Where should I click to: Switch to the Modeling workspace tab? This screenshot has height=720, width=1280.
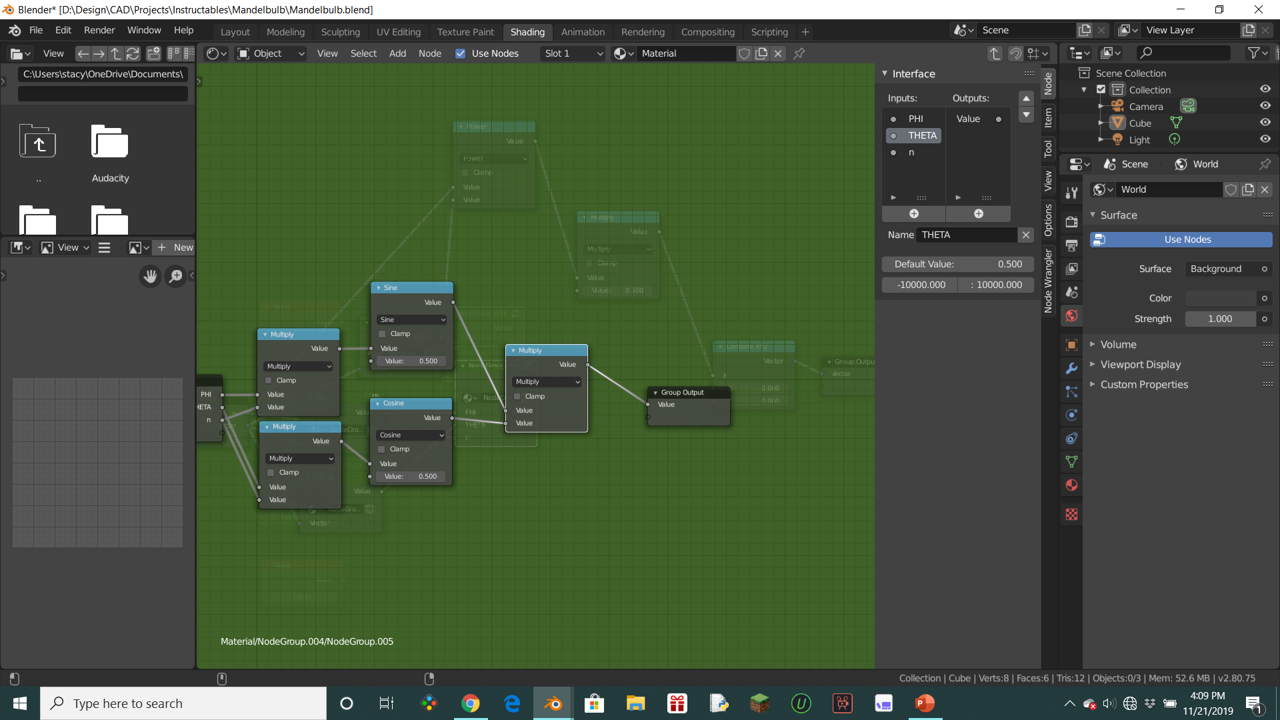(286, 32)
